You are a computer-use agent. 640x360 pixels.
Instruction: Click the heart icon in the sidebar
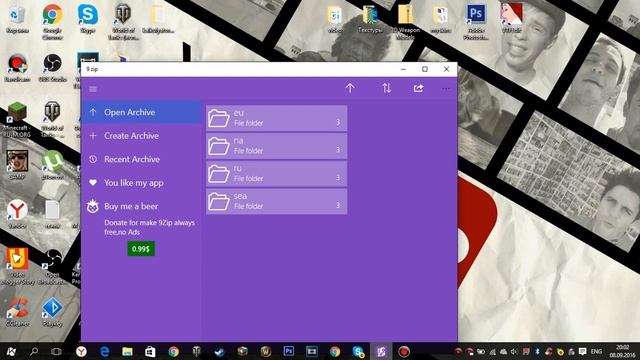click(x=93, y=183)
